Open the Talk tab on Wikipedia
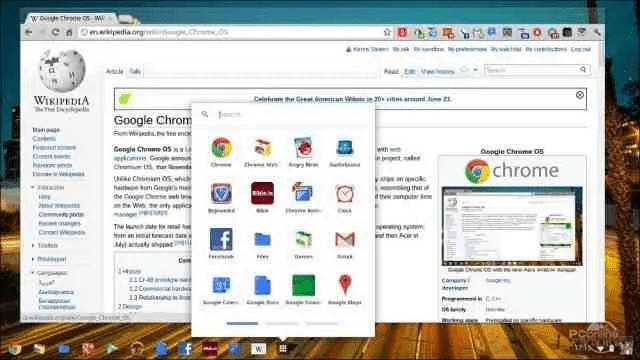 point(135,71)
